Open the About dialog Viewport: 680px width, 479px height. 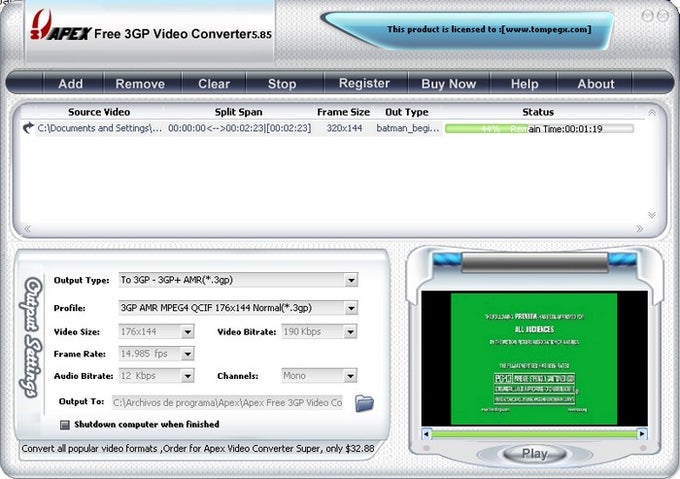[x=595, y=83]
